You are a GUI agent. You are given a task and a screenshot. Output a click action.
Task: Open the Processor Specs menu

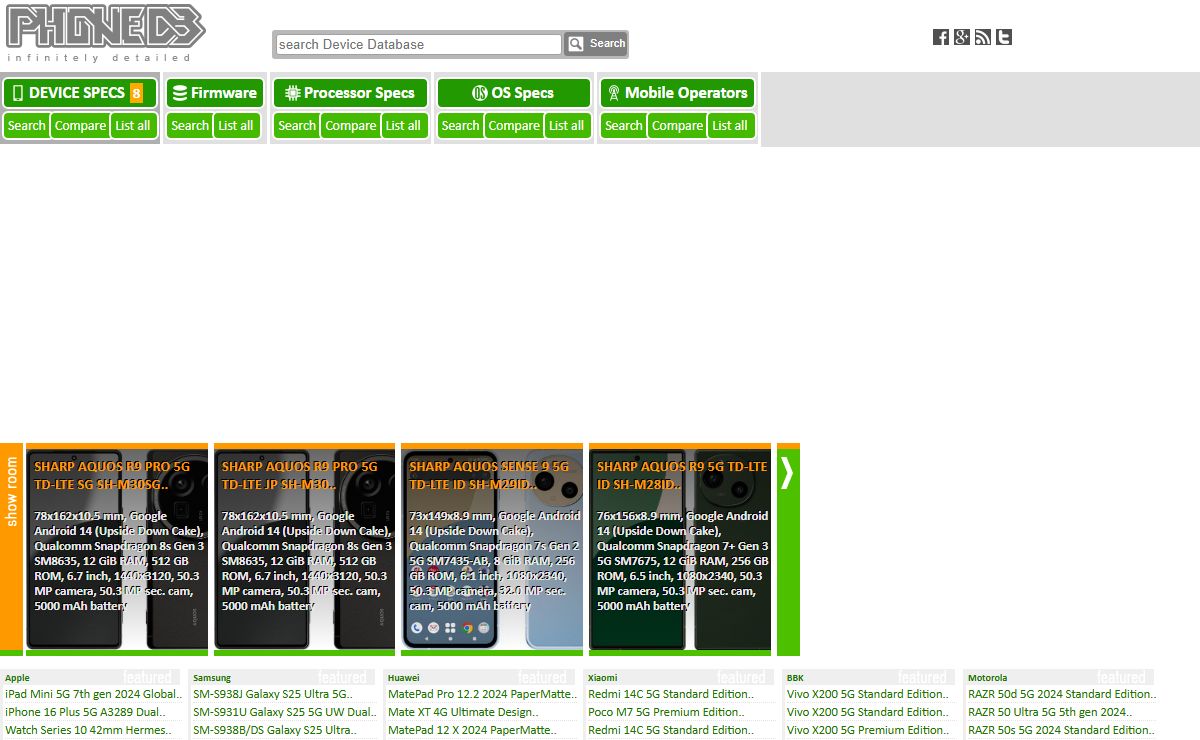click(350, 93)
